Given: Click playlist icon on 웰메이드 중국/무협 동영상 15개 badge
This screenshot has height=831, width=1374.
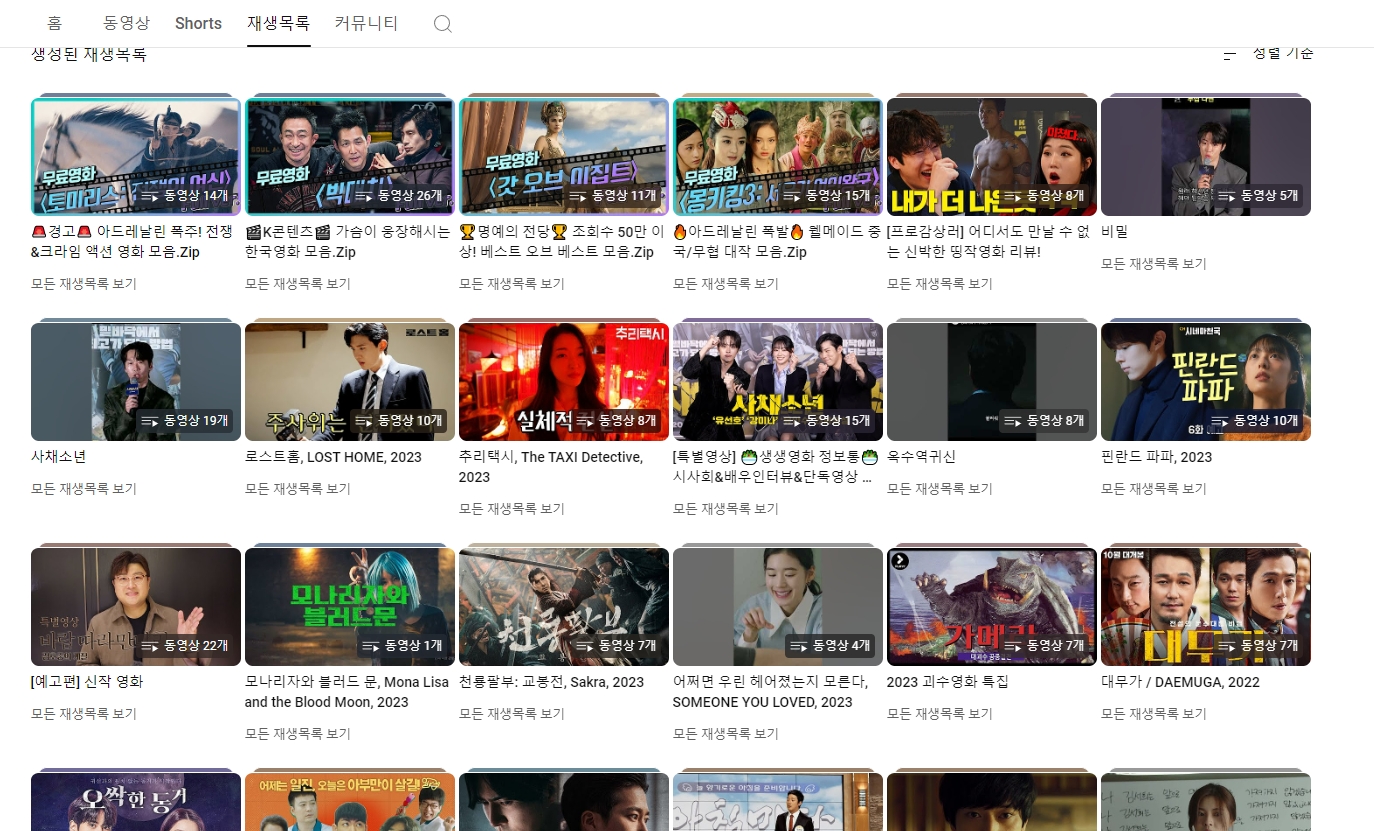Looking at the screenshot, I should [x=791, y=196].
